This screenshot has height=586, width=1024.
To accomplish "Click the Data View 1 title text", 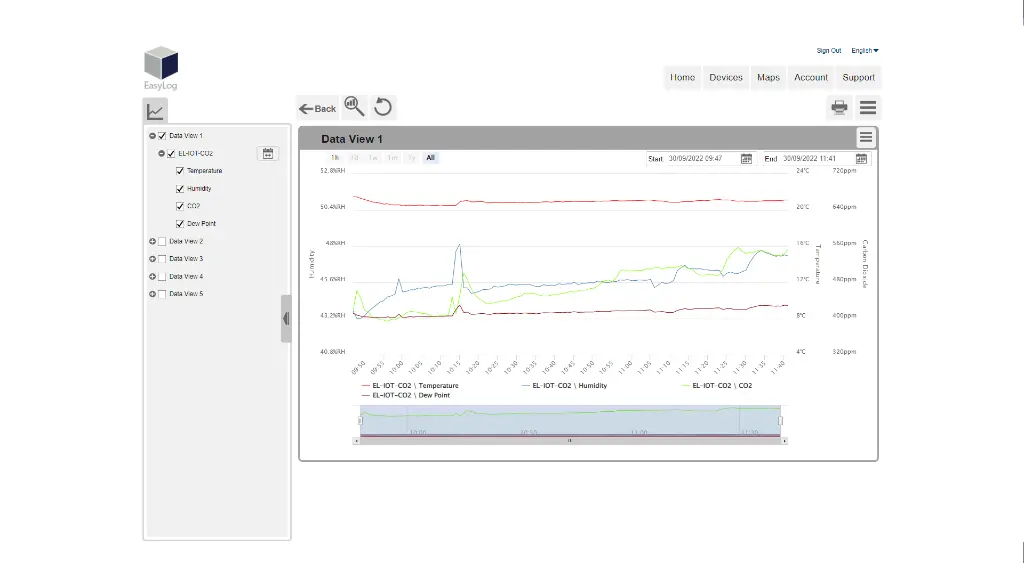I will click(351, 139).
